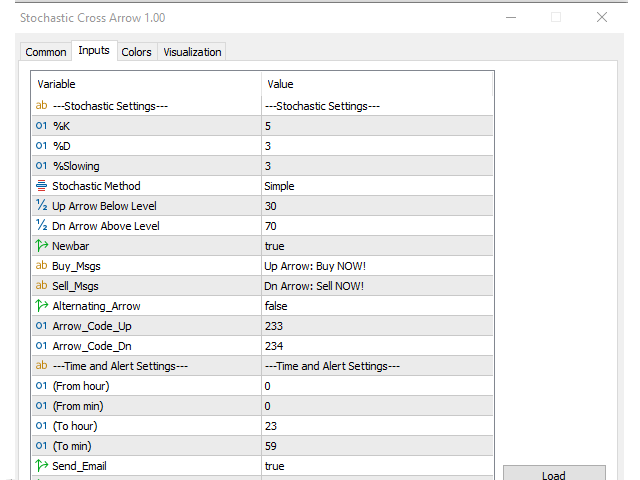640x480 pixels.
Task: Select the Inputs tab
Action: (94, 51)
